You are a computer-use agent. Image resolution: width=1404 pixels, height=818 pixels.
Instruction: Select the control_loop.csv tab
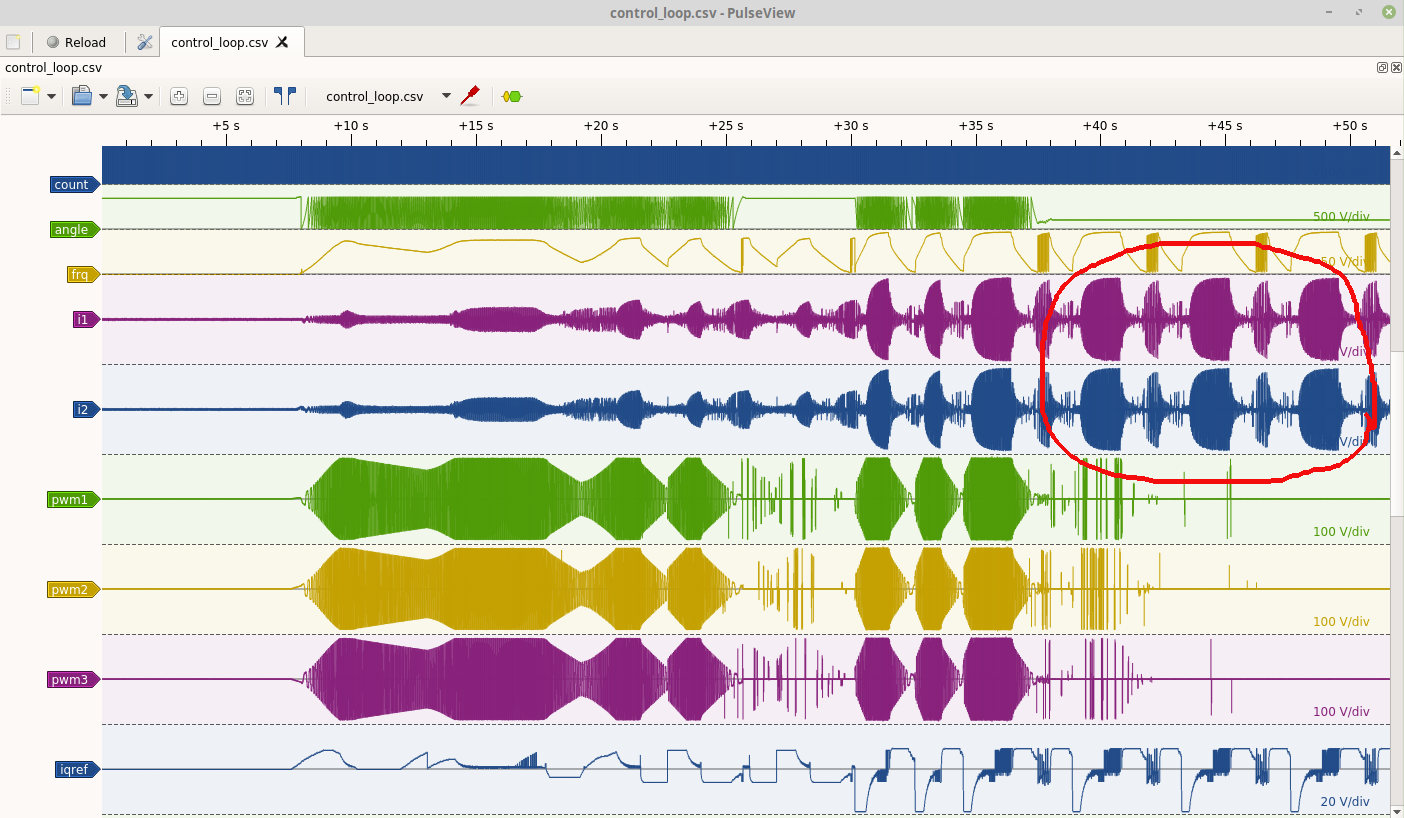click(x=218, y=42)
